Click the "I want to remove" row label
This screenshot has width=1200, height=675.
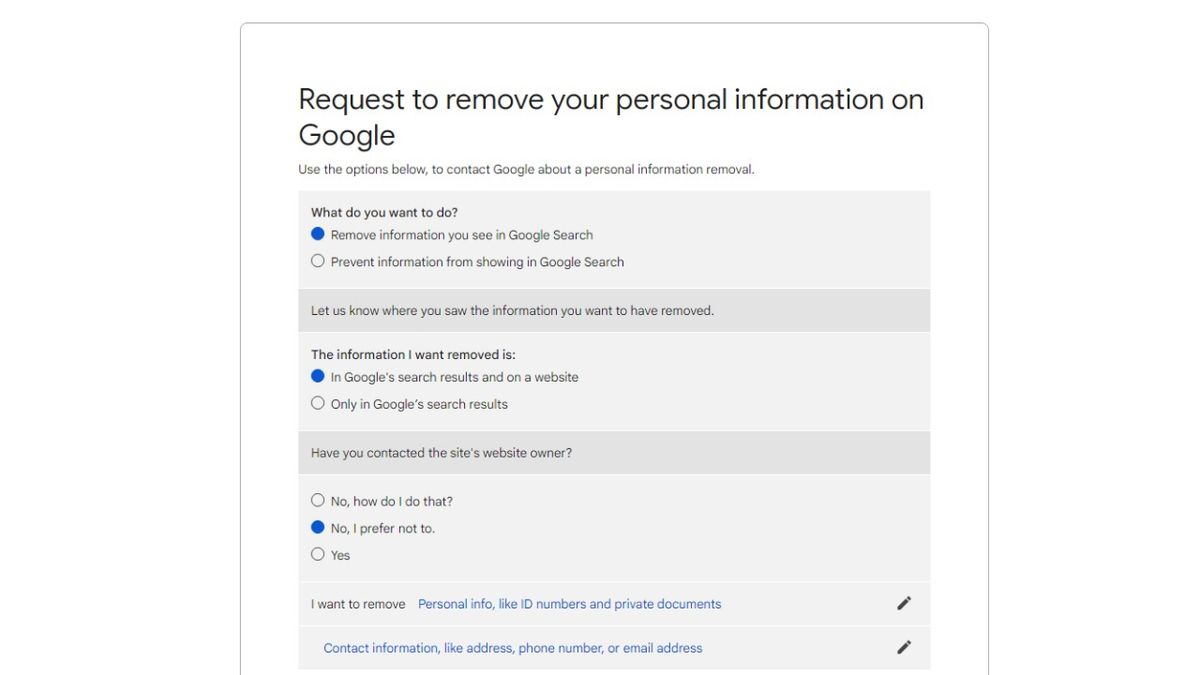click(x=357, y=603)
